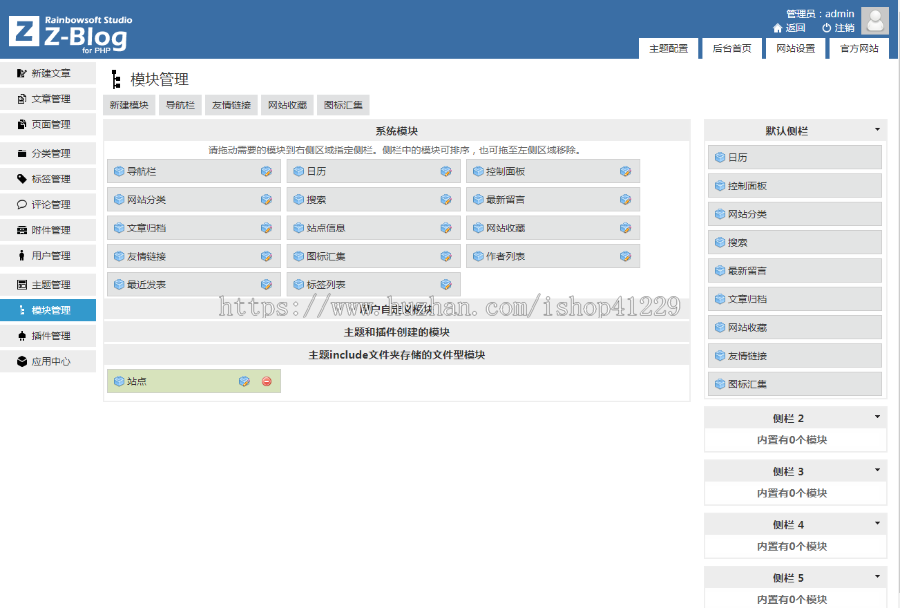Click the 新建模块 button
Viewport: 900px width, 608px height.
(x=129, y=105)
